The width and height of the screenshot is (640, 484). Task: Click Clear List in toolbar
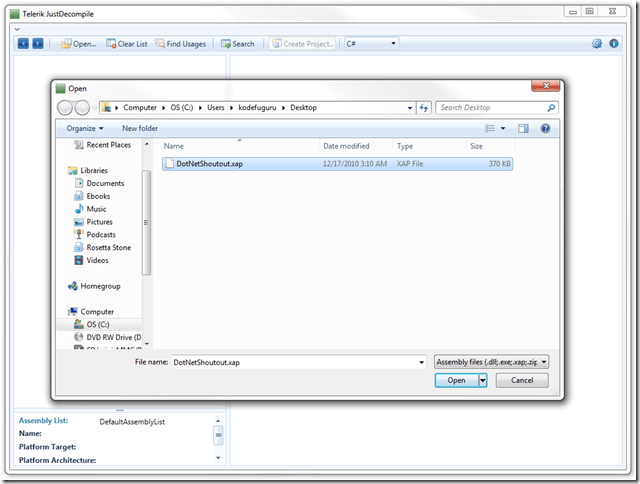pos(127,44)
